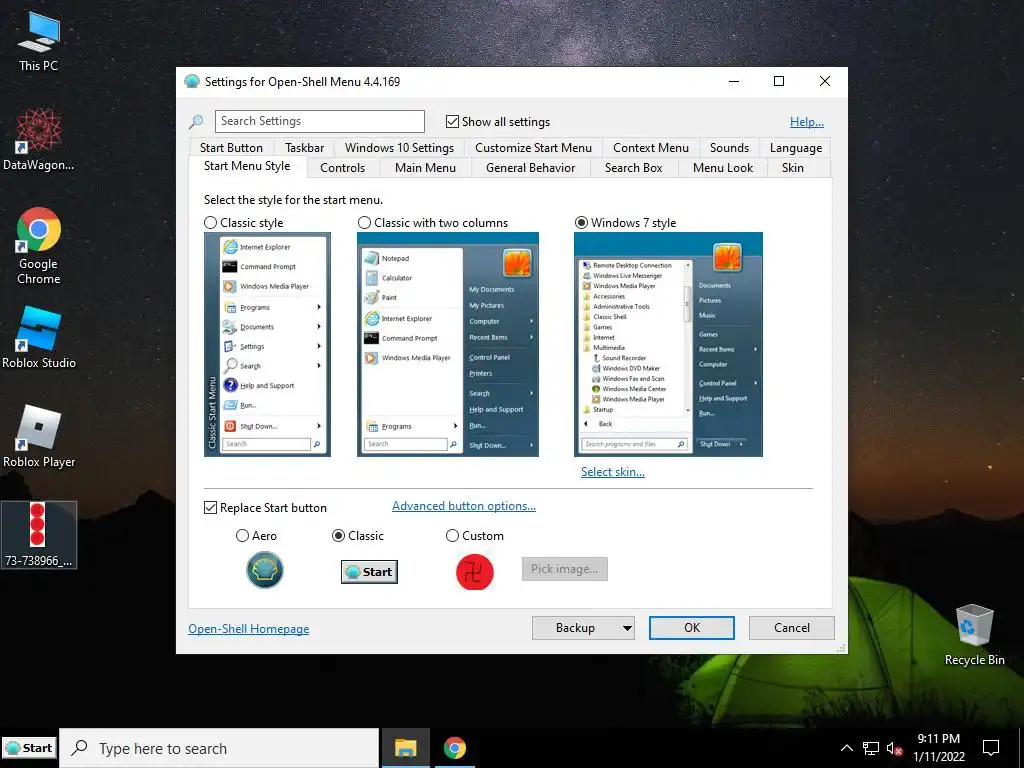Click into the Search Settings field
The image size is (1024, 768).
pos(320,121)
